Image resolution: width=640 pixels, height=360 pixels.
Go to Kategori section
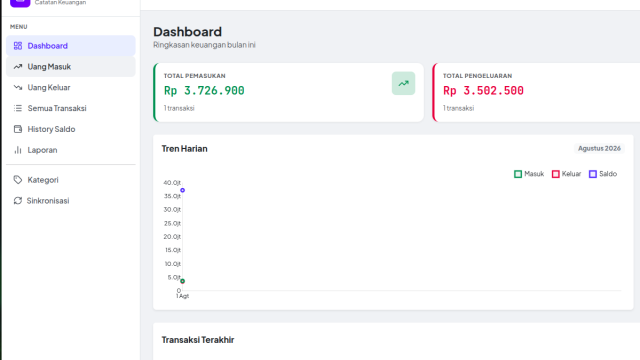pyautogui.click(x=71, y=180)
